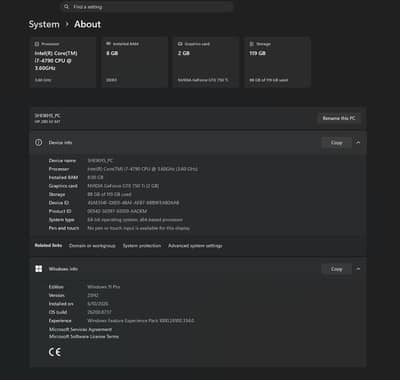Click the About page title
This screenshot has height=380, width=400.
(x=87, y=24)
